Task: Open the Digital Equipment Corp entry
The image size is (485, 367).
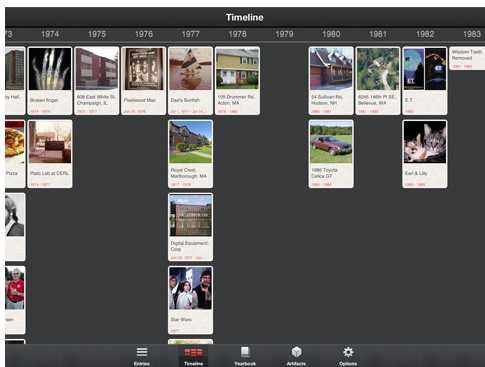Action: [190, 227]
